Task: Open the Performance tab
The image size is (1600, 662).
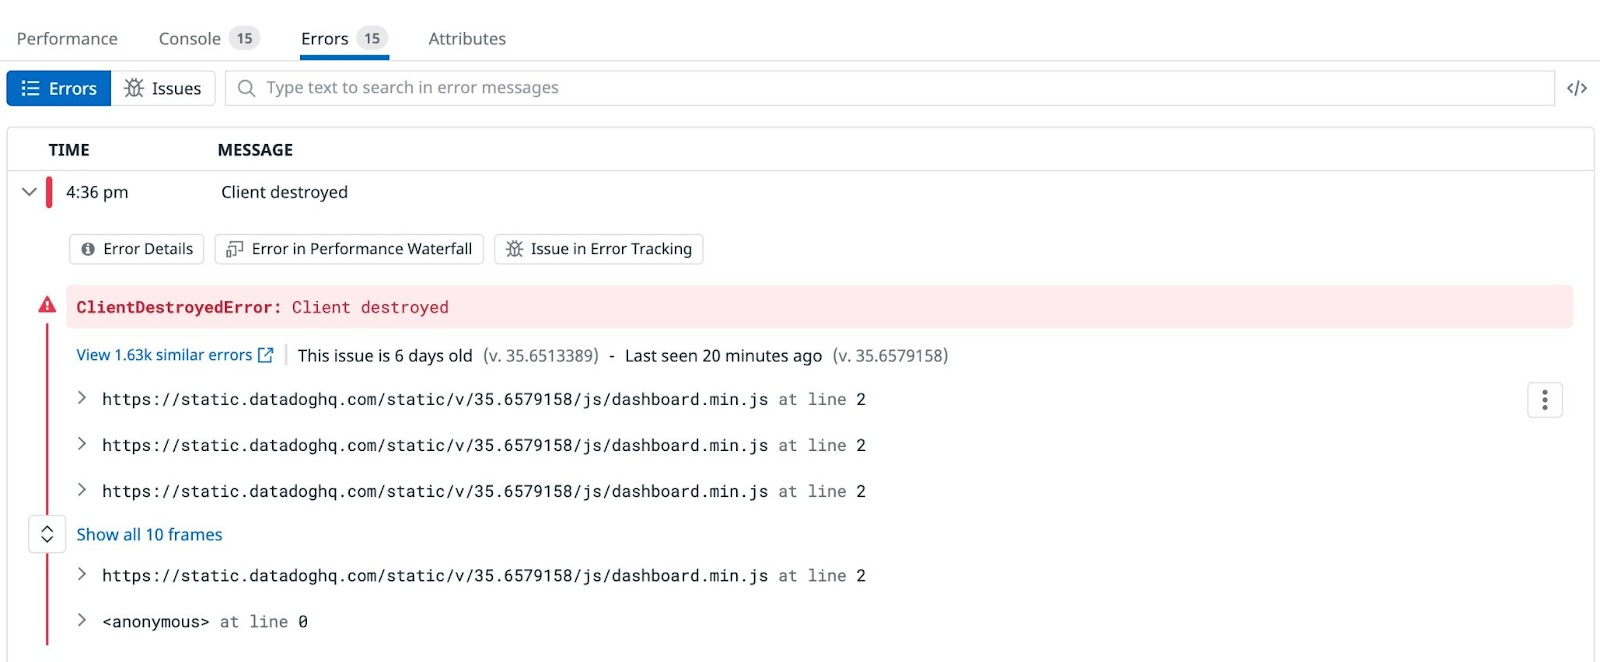Action: click(x=67, y=39)
